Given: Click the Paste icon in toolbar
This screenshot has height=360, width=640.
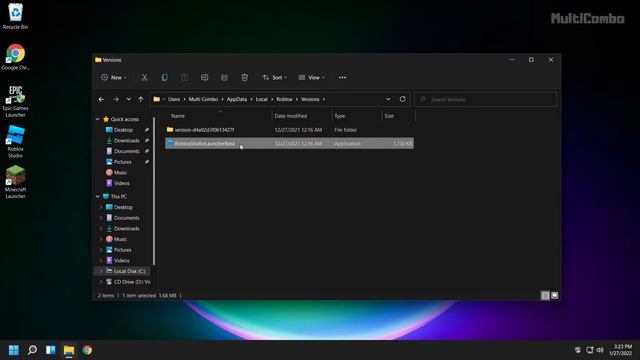Looking at the screenshot, I should click(x=184, y=78).
